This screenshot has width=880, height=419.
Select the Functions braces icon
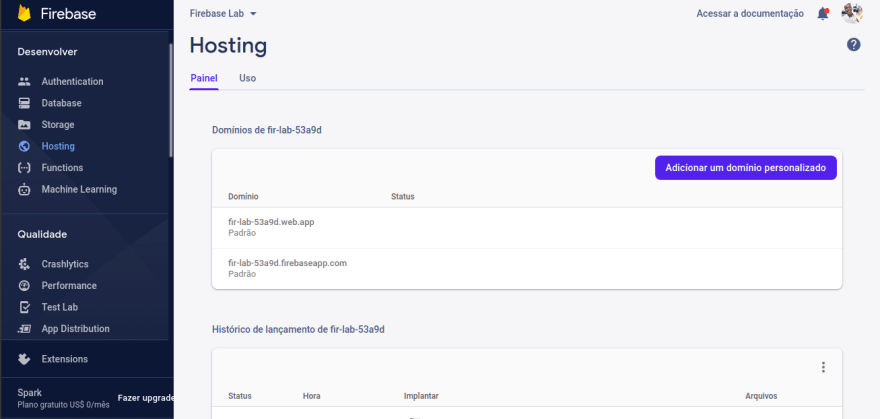click(x=24, y=168)
